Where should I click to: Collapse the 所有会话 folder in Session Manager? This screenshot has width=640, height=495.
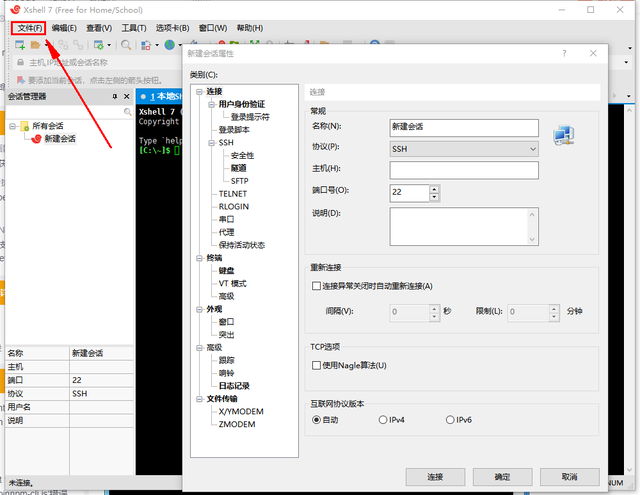pyautogui.click(x=13, y=126)
